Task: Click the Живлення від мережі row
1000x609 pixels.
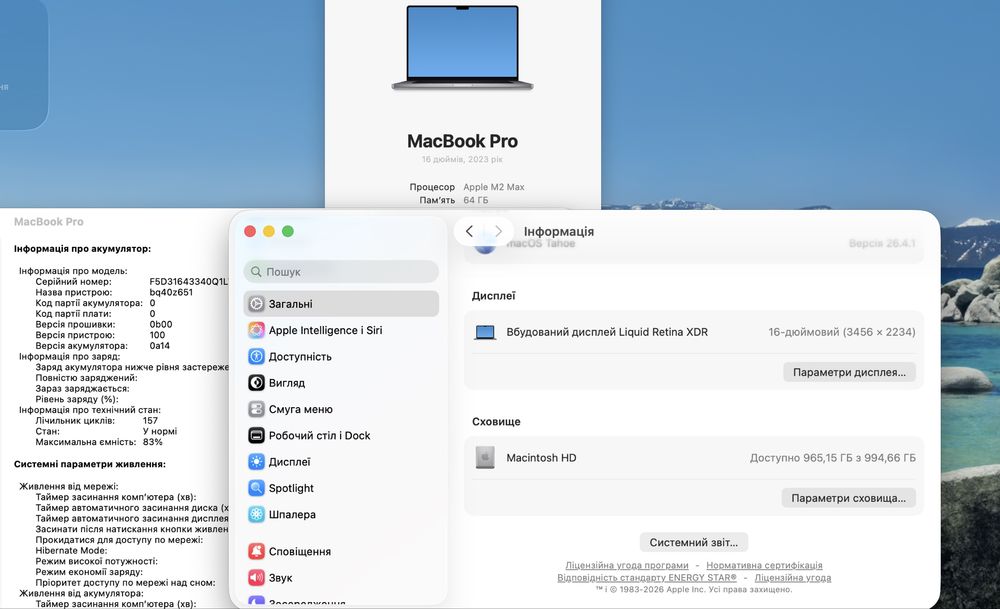Action: point(68,486)
